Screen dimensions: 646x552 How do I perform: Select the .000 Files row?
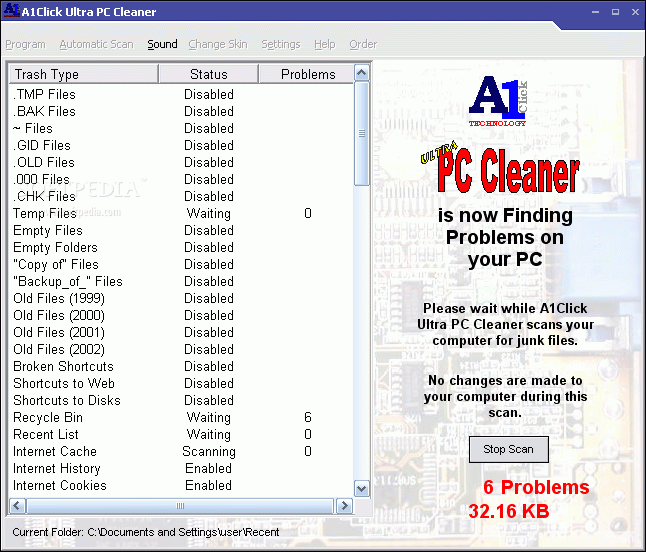[181, 179]
